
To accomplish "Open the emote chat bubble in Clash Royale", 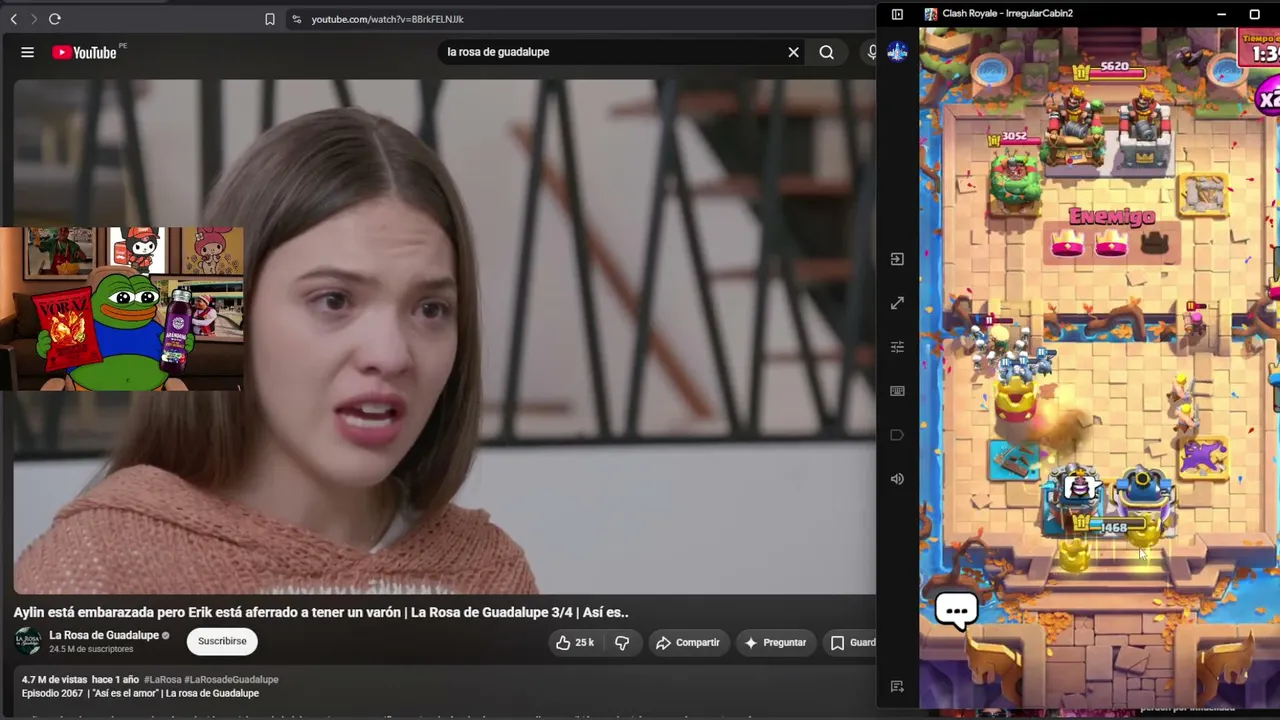I will pyautogui.click(x=956, y=610).
